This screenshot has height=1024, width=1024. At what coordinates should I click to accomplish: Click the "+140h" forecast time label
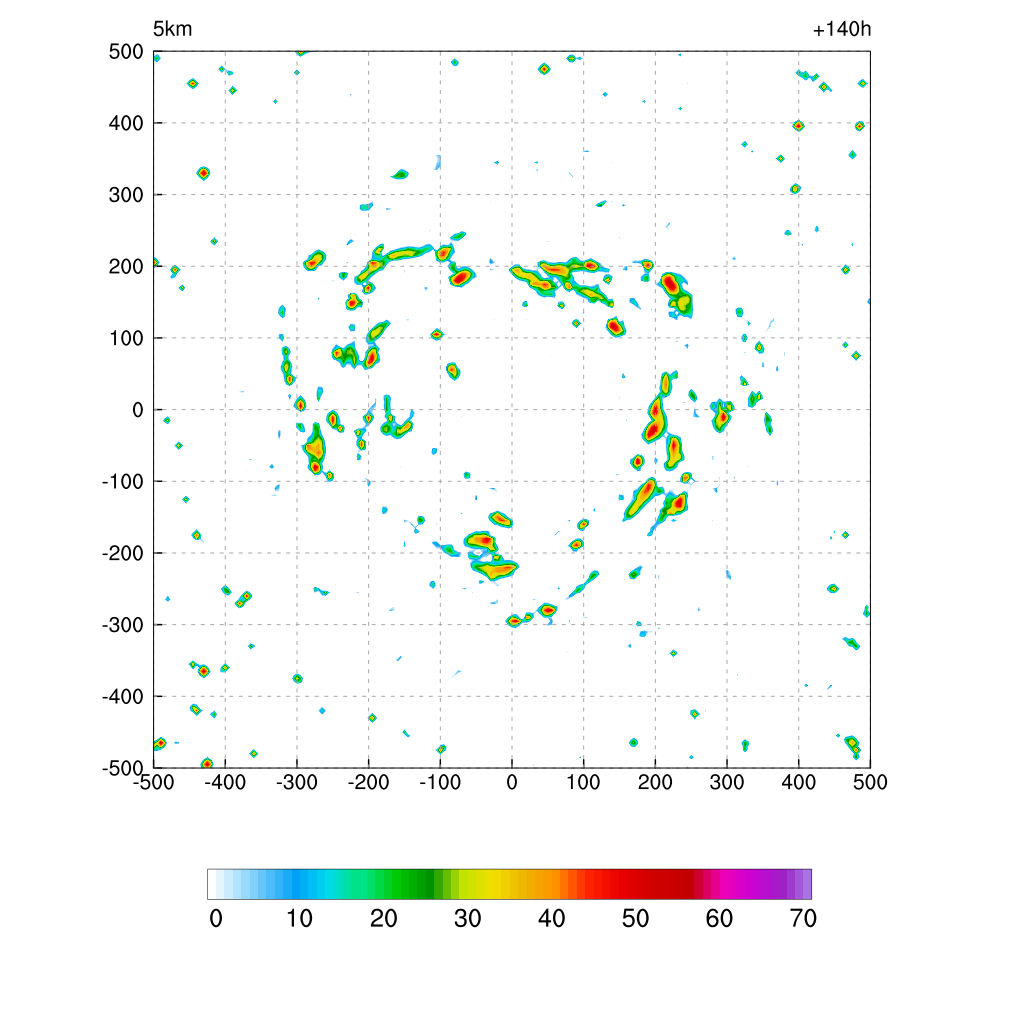(842, 29)
